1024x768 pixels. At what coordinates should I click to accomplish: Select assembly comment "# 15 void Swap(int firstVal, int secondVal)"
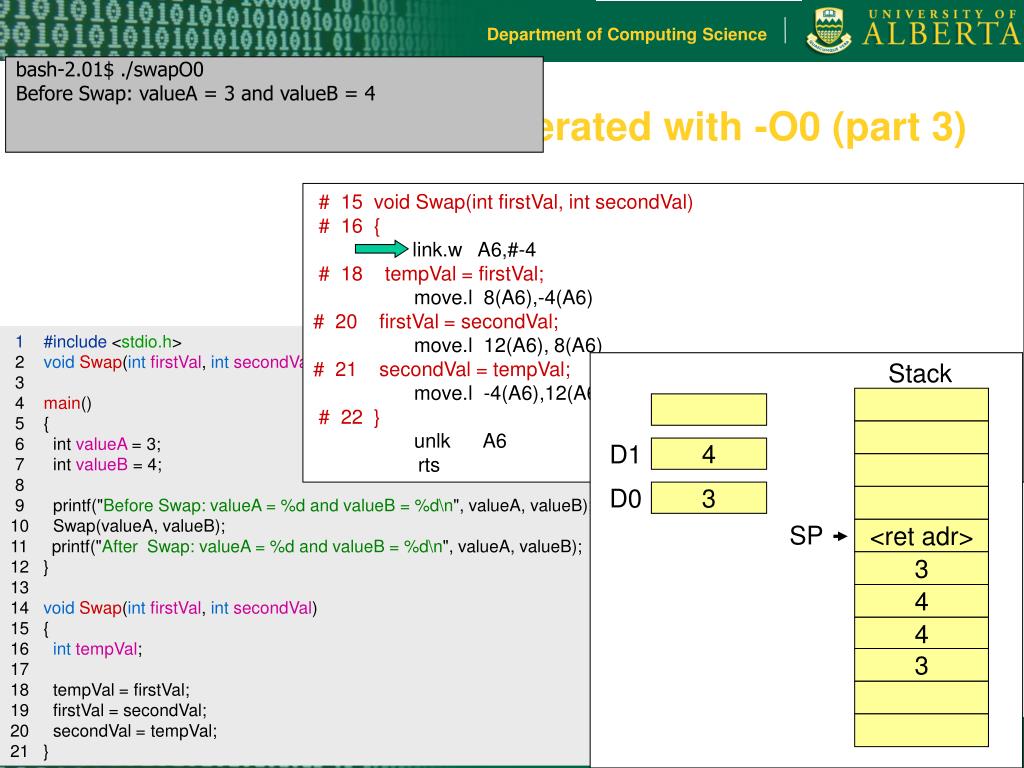click(505, 202)
